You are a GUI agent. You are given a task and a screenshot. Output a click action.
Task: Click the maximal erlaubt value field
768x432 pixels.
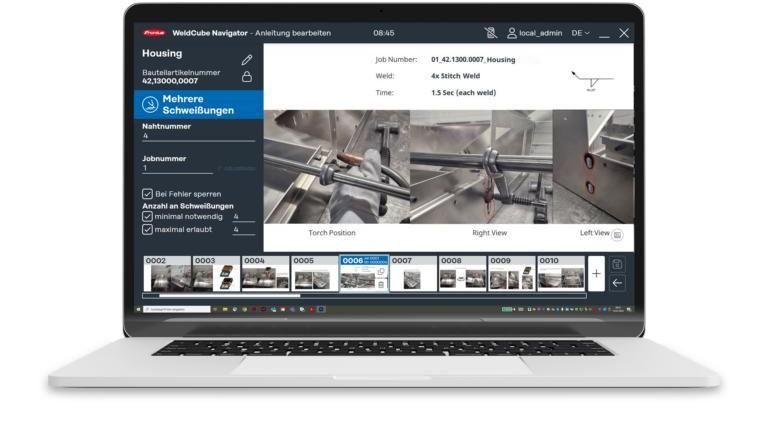pyautogui.click(x=243, y=229)
